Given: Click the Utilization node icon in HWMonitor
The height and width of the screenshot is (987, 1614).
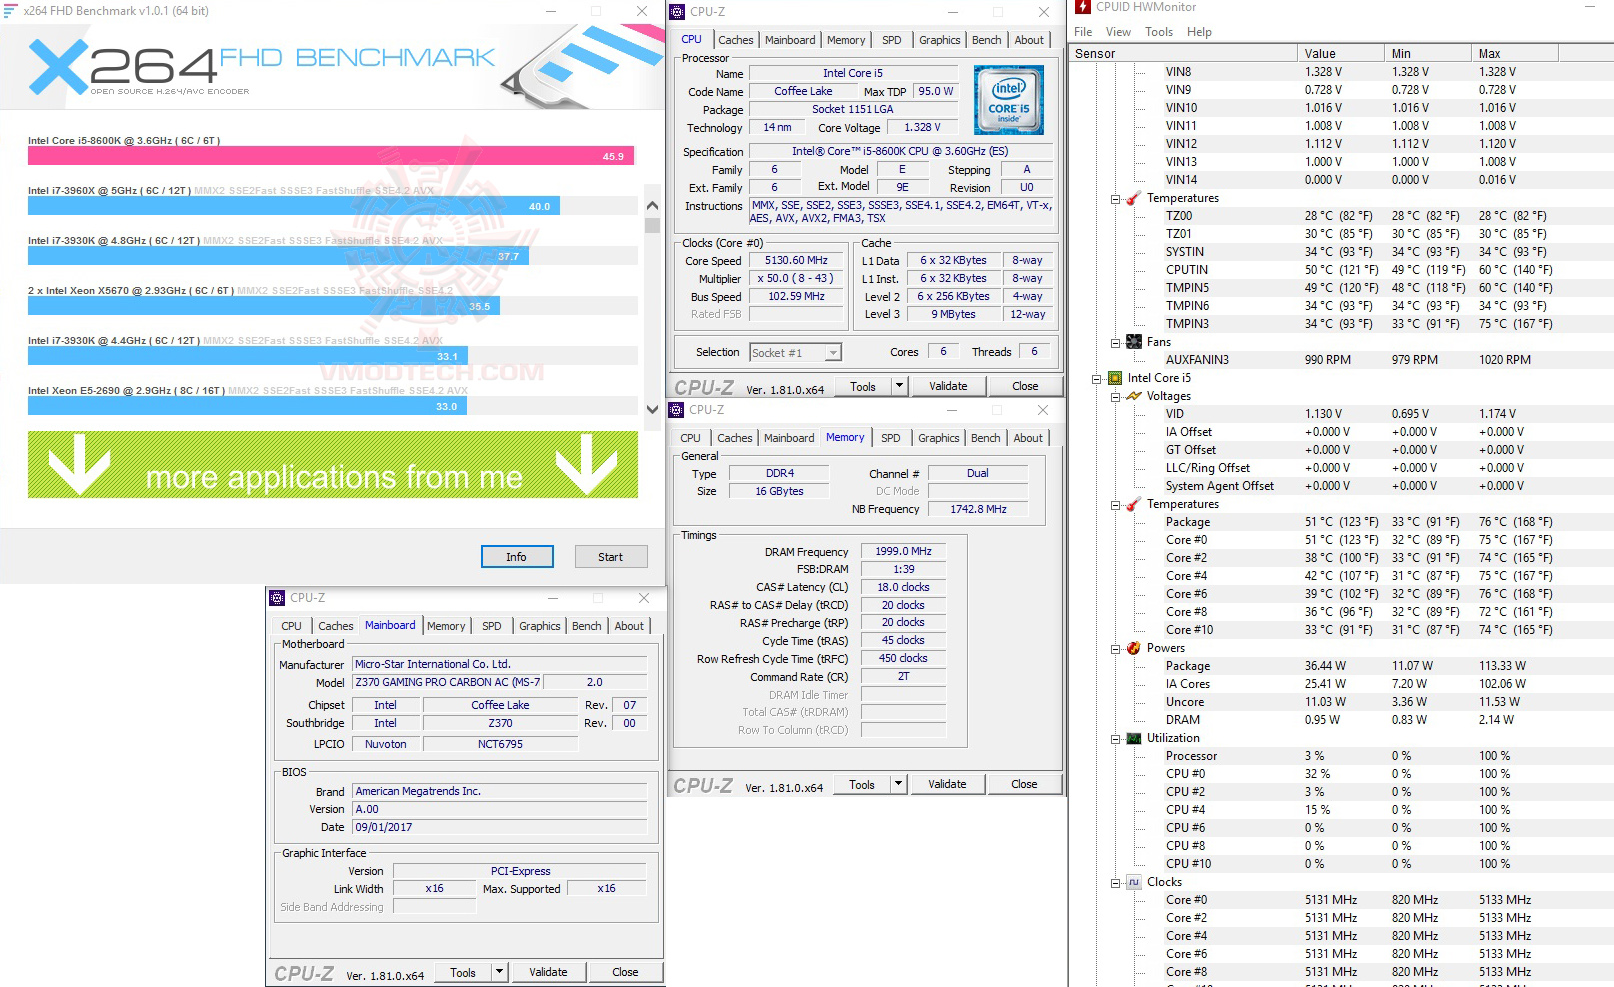Looking at the screenshot, I should coord(1134,738).
